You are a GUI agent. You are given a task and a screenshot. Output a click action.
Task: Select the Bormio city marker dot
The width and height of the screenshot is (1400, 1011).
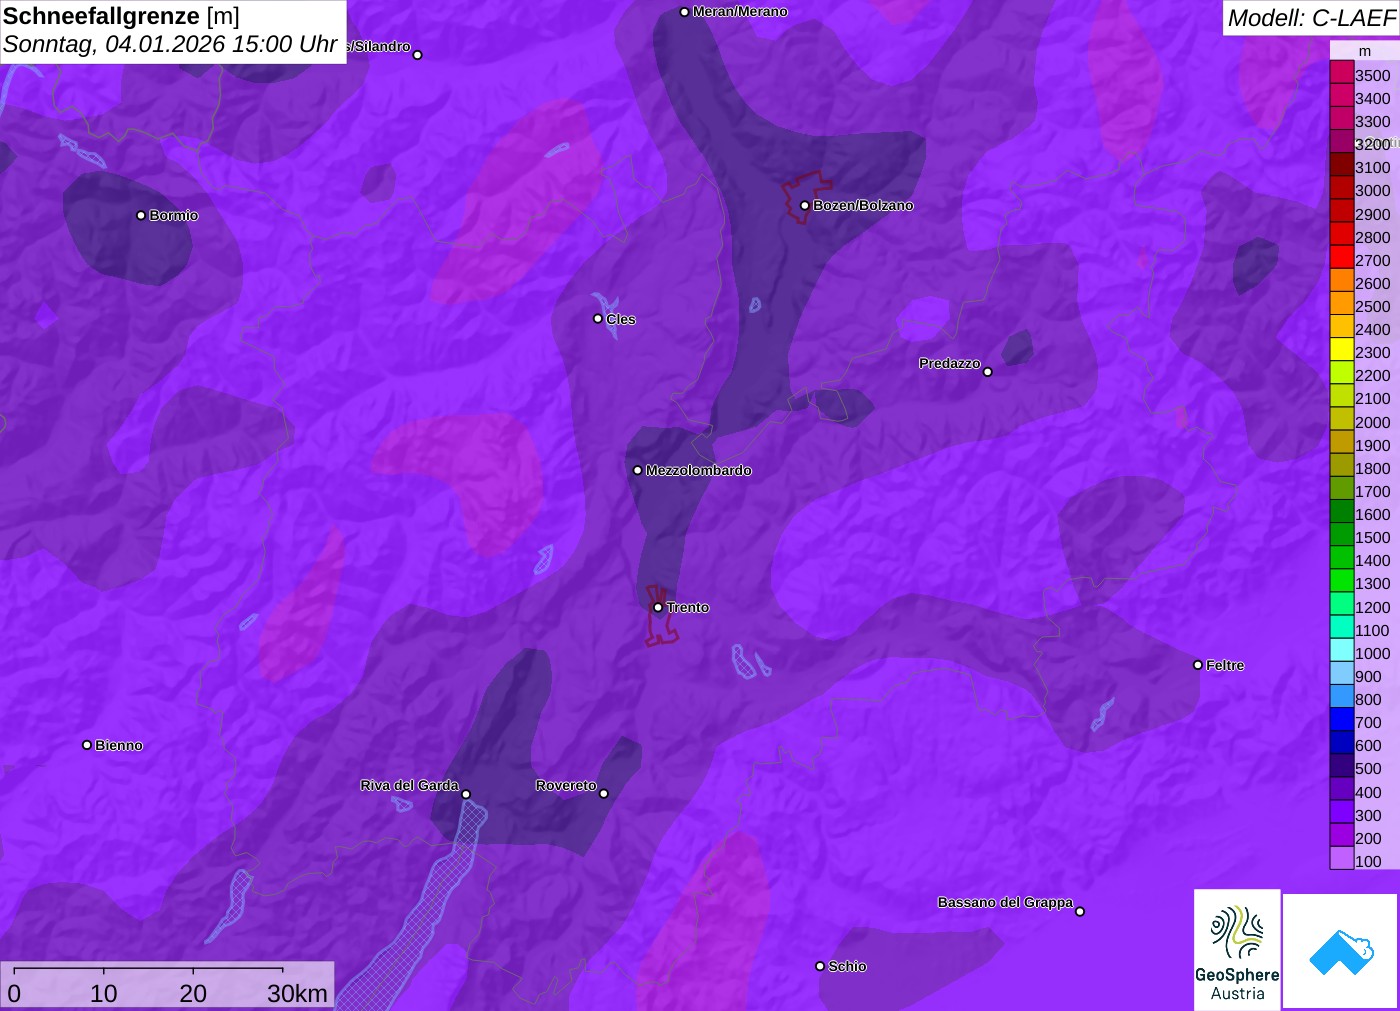tap(141, 215)
